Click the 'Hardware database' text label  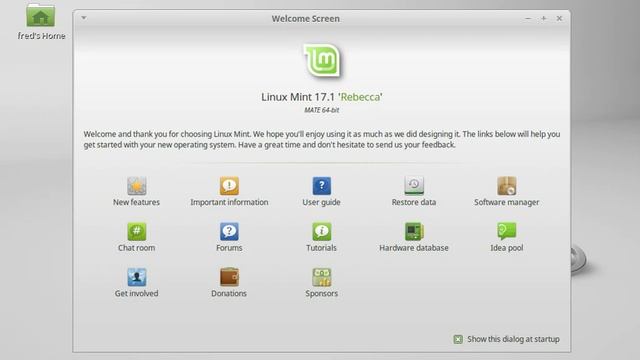[414, 248]
